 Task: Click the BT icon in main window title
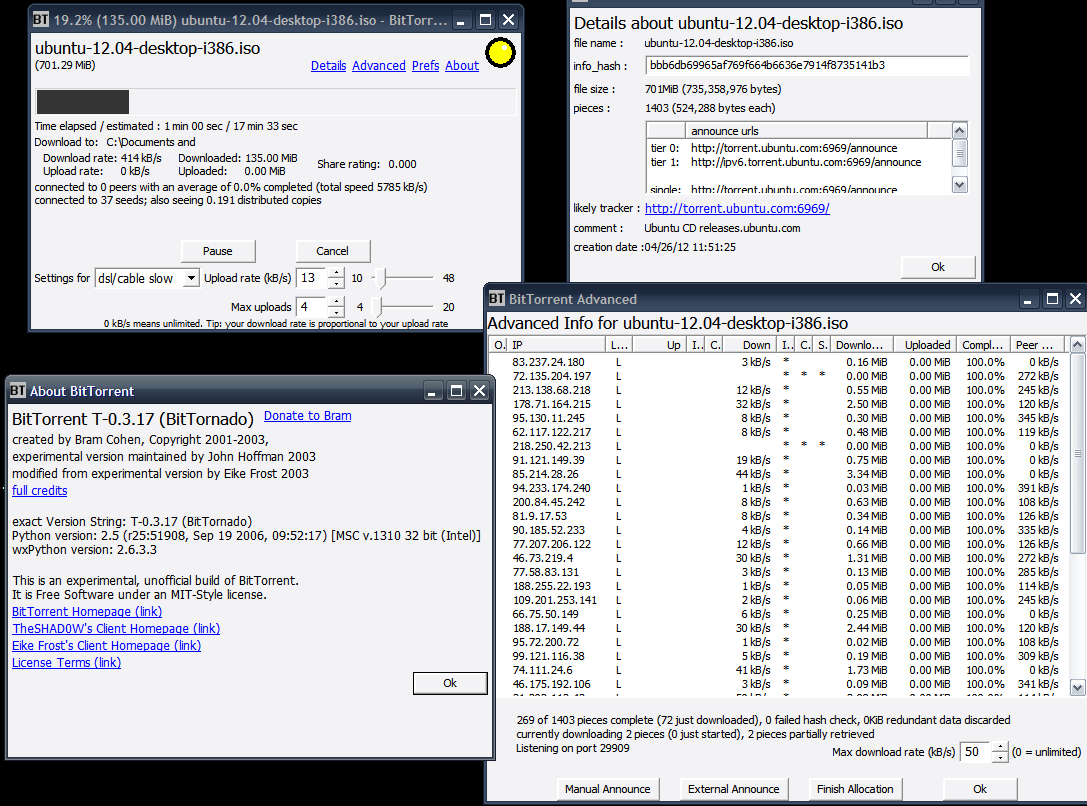click(41, 19)
